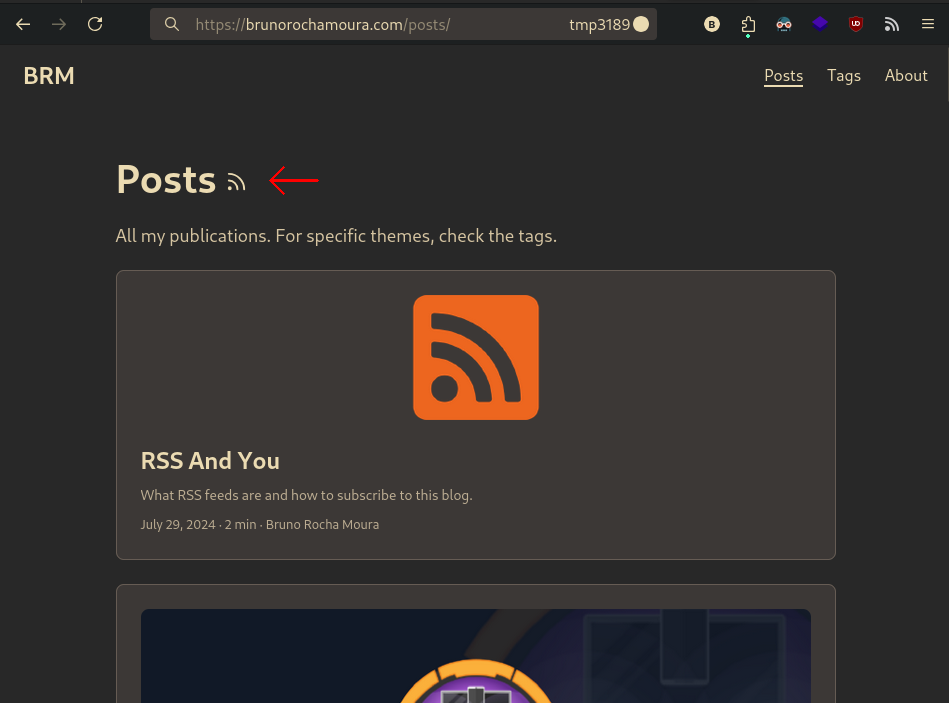The width and height of the screenshot is (949, 703).
Task: Go to the Posts navigation tab
Action: [783, 76]
